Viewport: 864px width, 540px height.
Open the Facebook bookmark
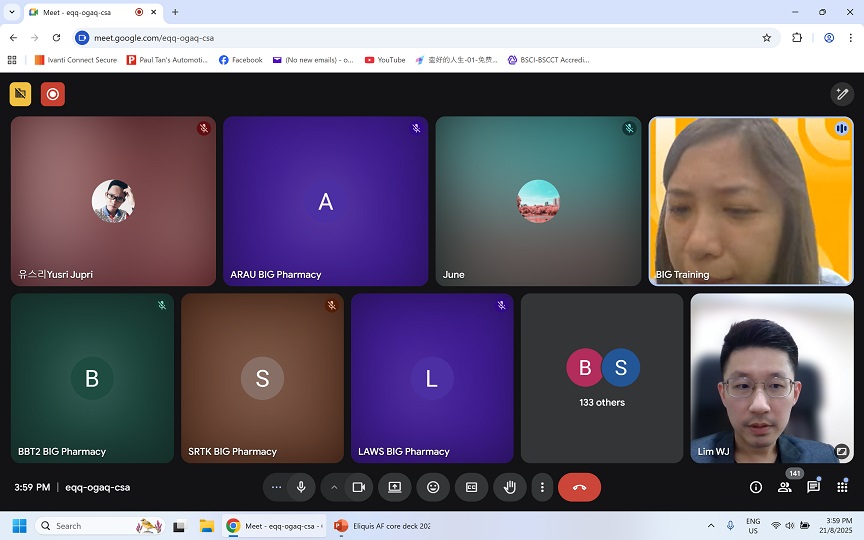pyautogui.click(x=240, y=60)
